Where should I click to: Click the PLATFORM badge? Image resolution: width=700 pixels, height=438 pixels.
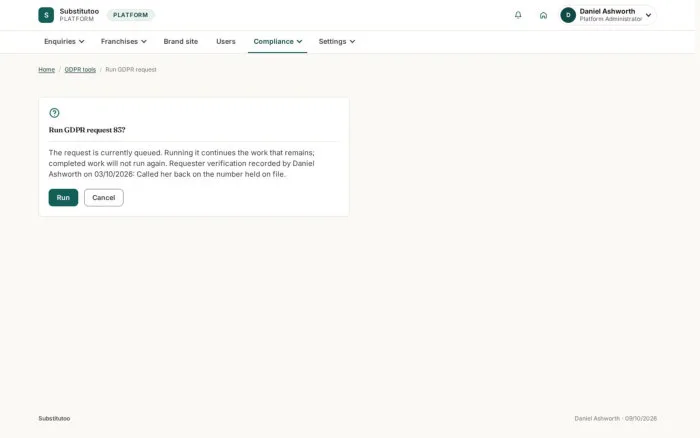pos(130,15)
